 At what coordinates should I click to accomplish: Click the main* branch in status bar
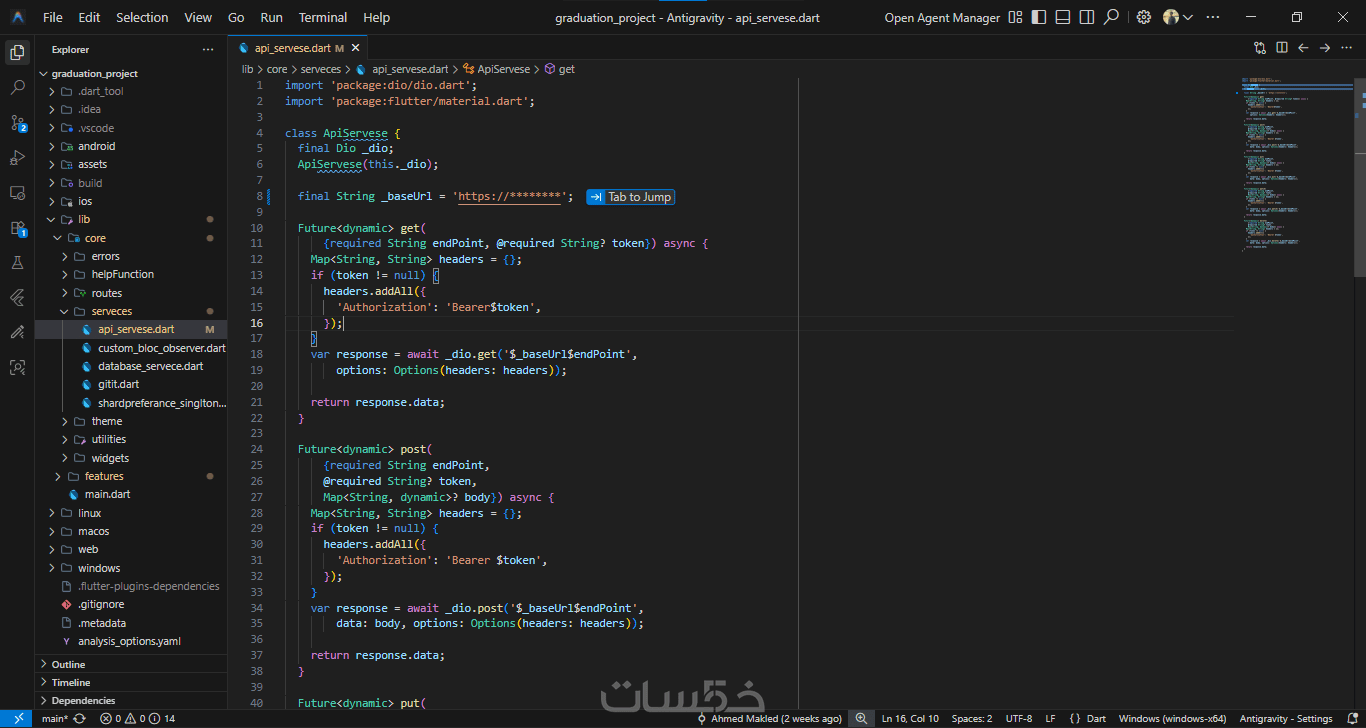54,718
